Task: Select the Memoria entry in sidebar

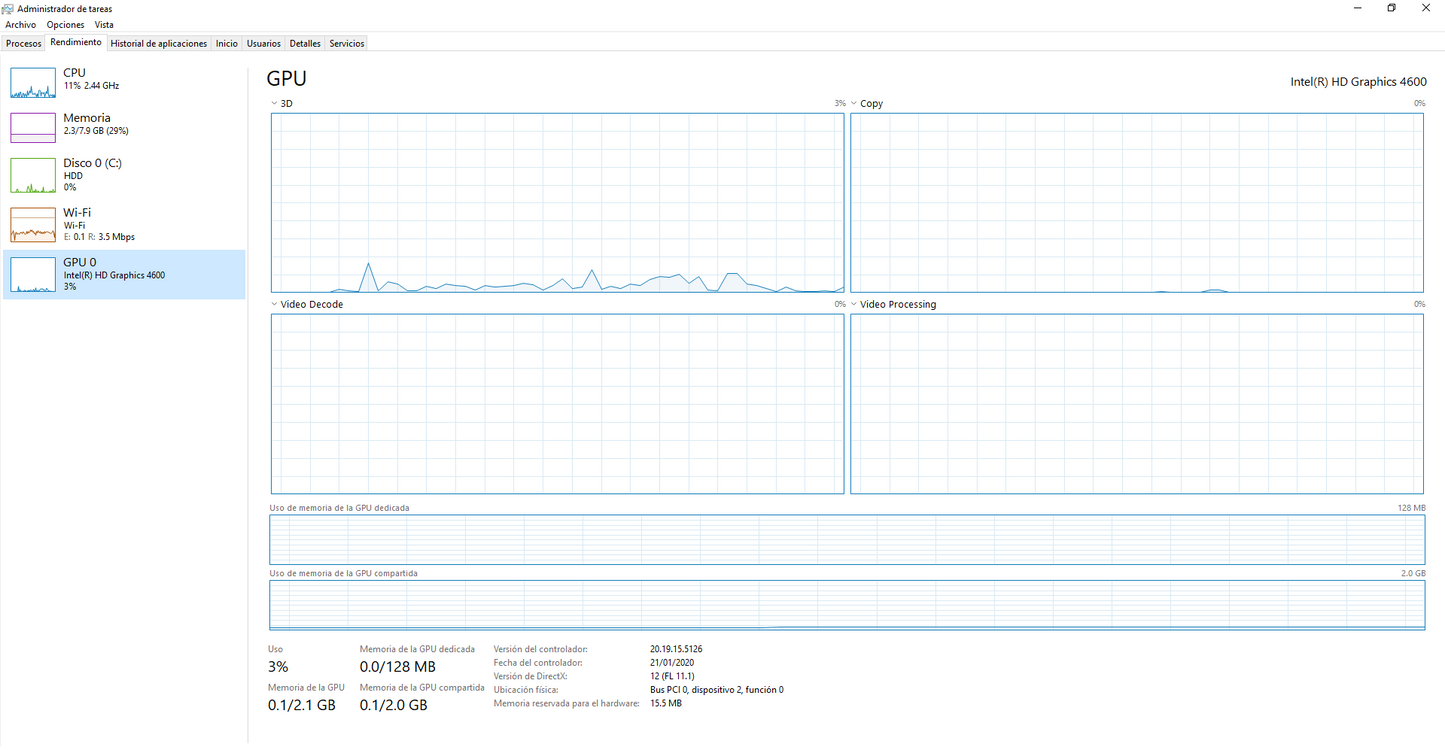Action: tap(124, 128)
